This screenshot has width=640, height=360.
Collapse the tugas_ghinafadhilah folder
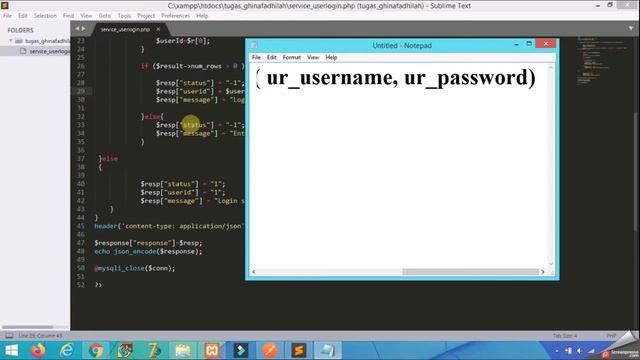[11, 41]
